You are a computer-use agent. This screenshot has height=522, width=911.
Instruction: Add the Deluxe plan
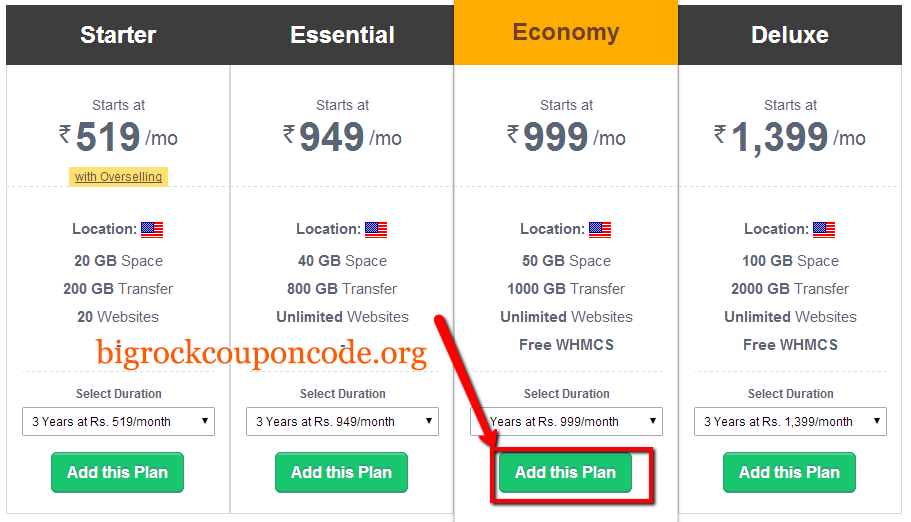coord(789,473)
